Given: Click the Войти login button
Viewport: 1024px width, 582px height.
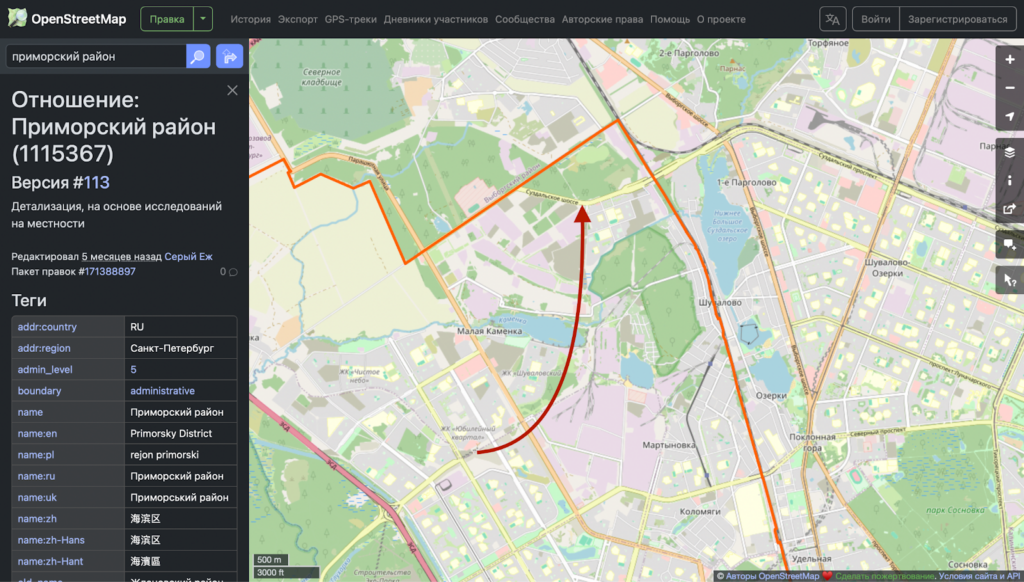Looking at the screenshot, I should pyautogui.click(x=875, y=19).
